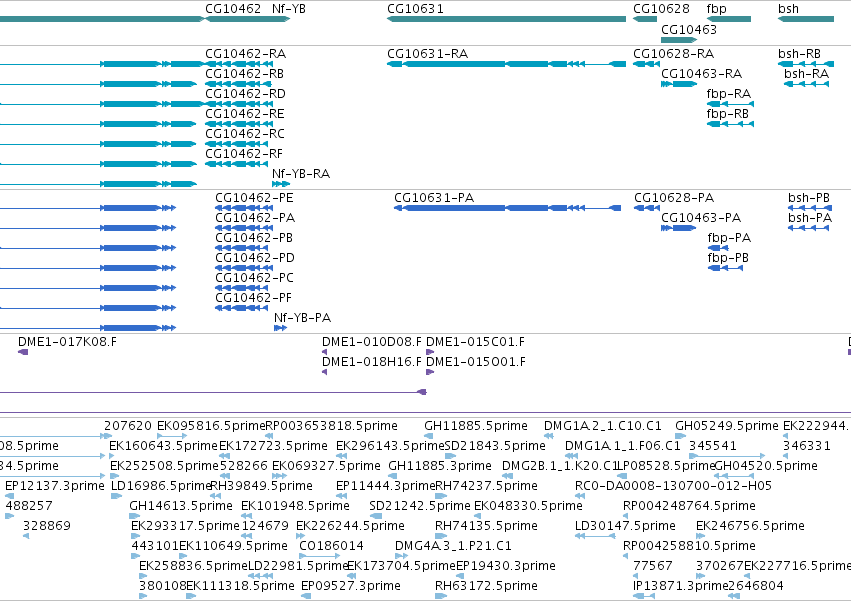Click the CG10462-PB protein label
The image size is (851, 601).
(254, 238)
